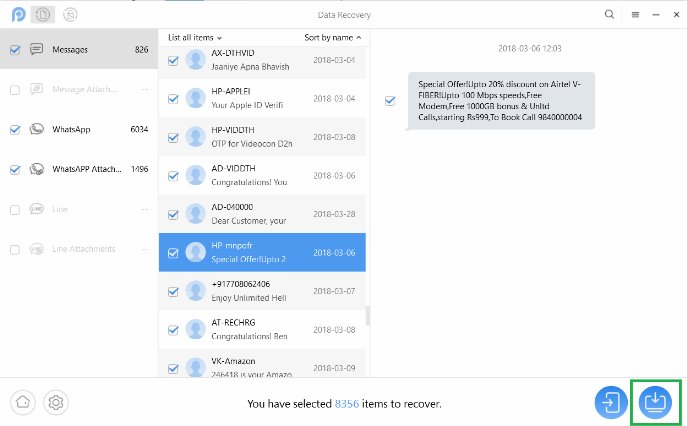Uncheck the +917708062406 conversation checkbox
Viewport: 687px width, 426px height.
(173, 292)
